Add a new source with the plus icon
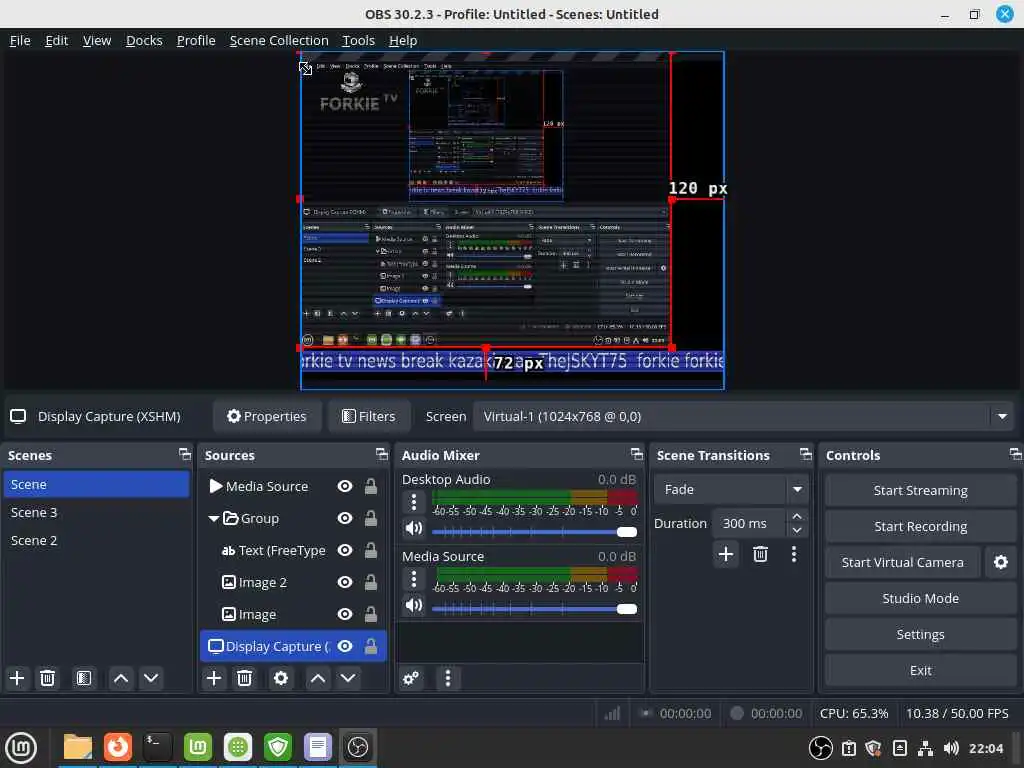This screenshot has width=1024, height=768. [x=214, y=678]
